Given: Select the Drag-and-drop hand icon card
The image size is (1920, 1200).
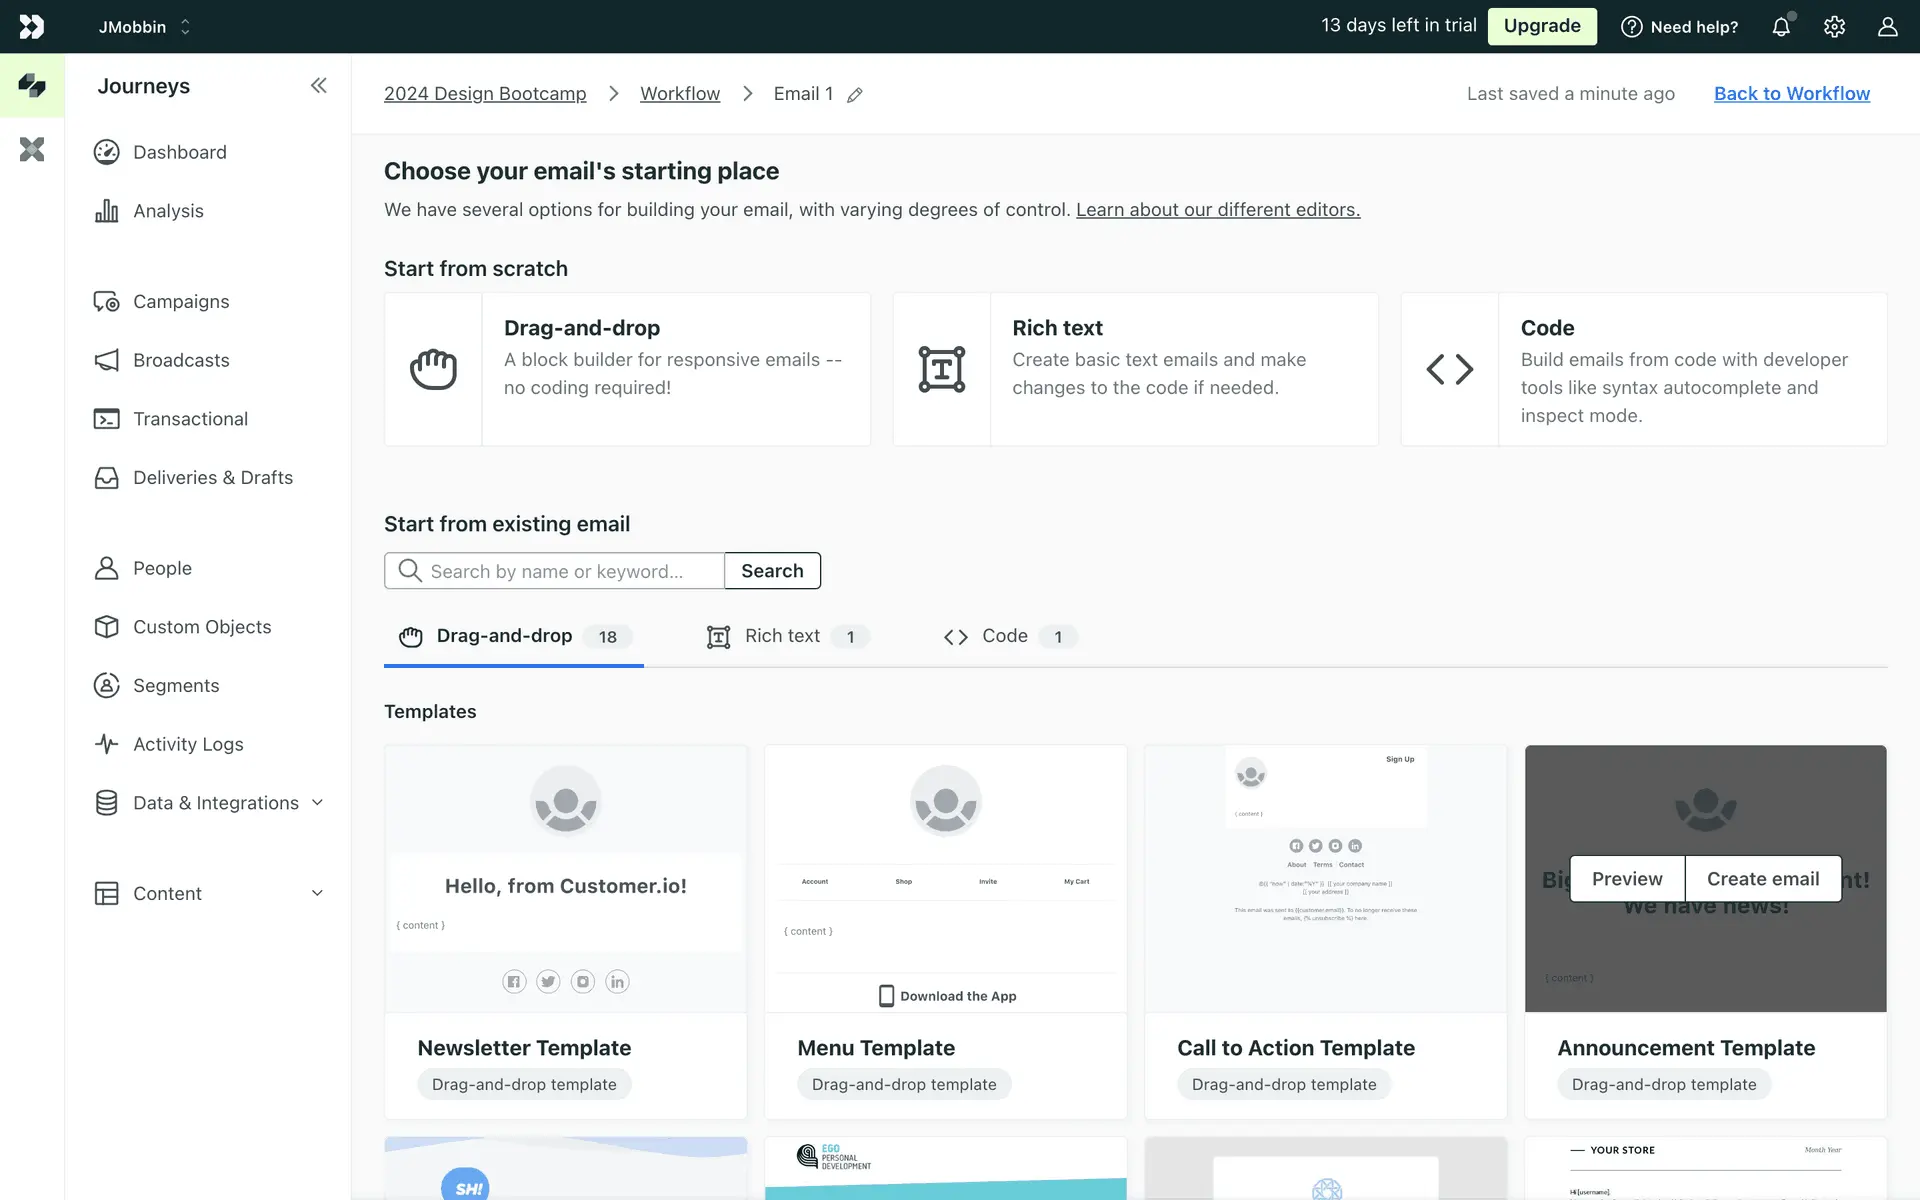Looking at the screenshot, I should [433, 369].
